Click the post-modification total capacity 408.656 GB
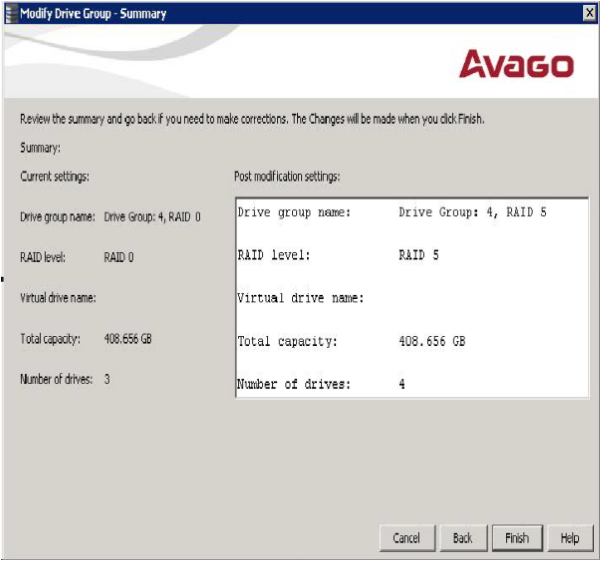This screenshot has width=601, height=561. coord(432,342)
